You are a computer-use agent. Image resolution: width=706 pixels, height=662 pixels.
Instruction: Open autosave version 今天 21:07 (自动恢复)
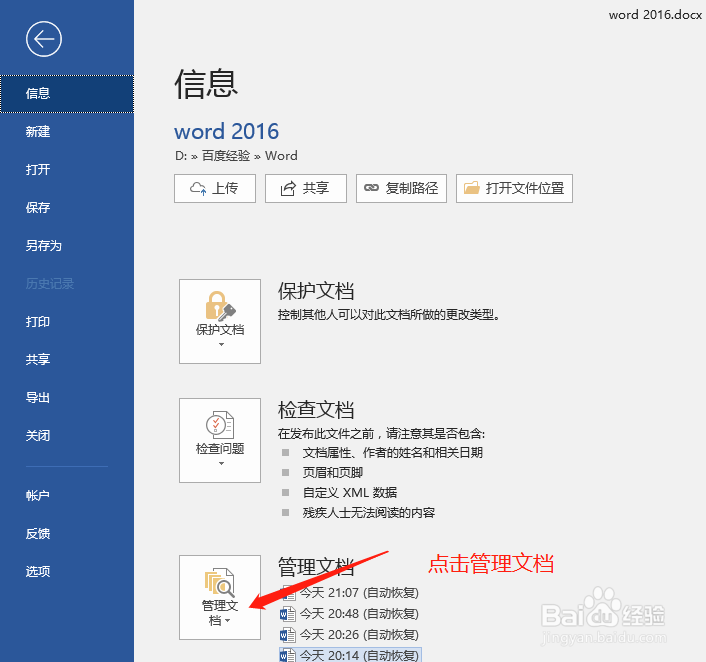coord(350,593)
